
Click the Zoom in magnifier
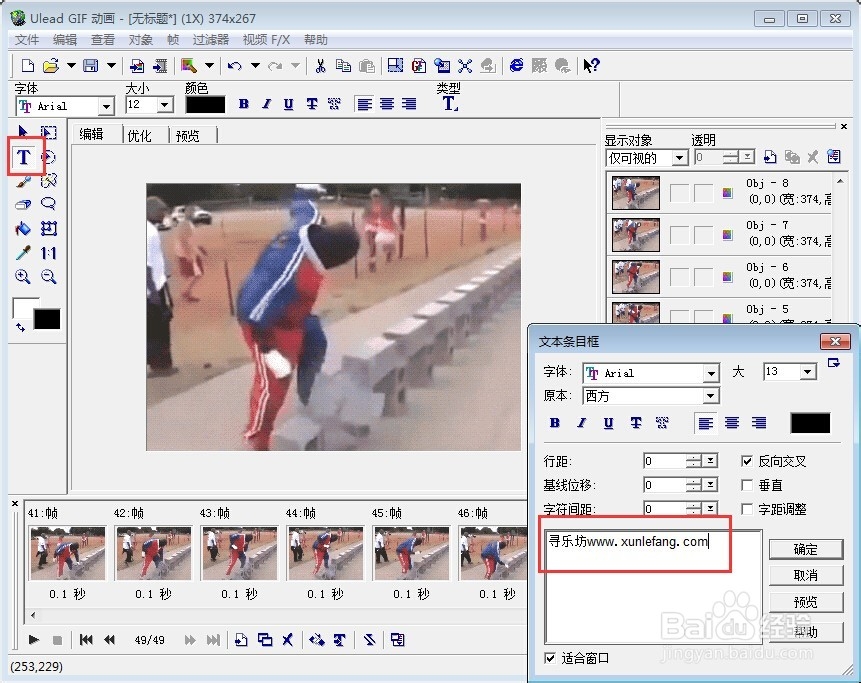click(x=23, y=276)
